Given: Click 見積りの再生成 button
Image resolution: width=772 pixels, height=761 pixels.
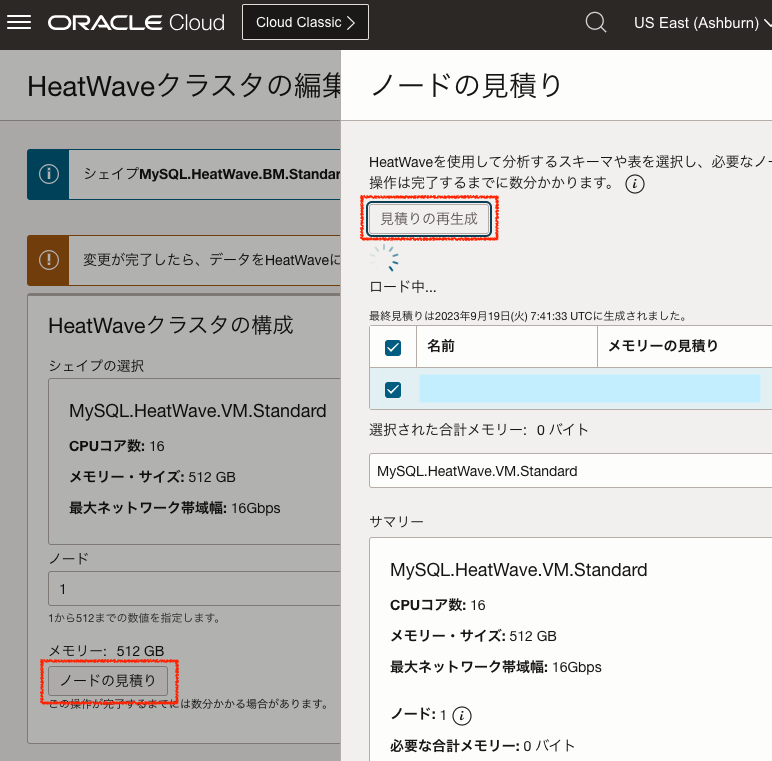Looking at the screenshot, I should pos(429,219).
